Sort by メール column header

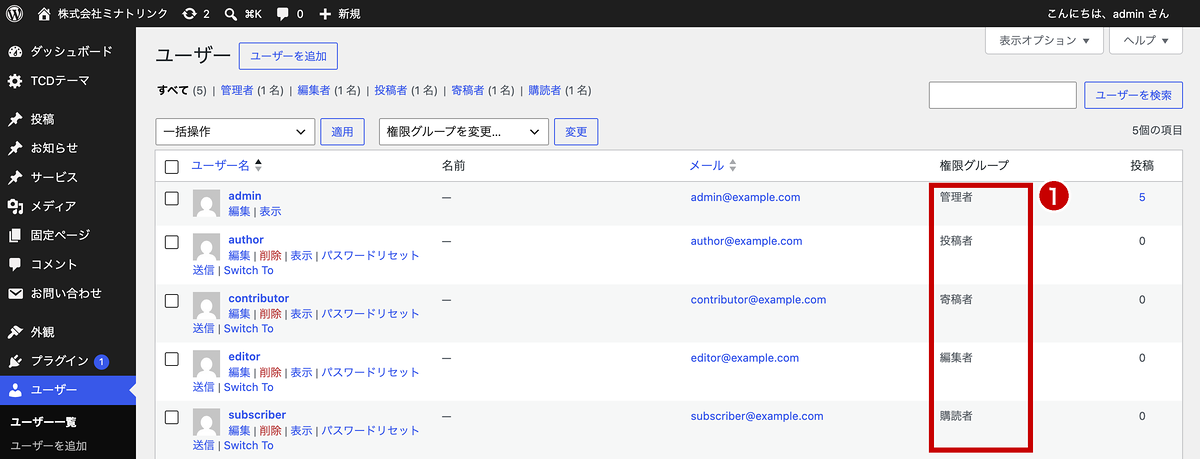pos(713,166)
